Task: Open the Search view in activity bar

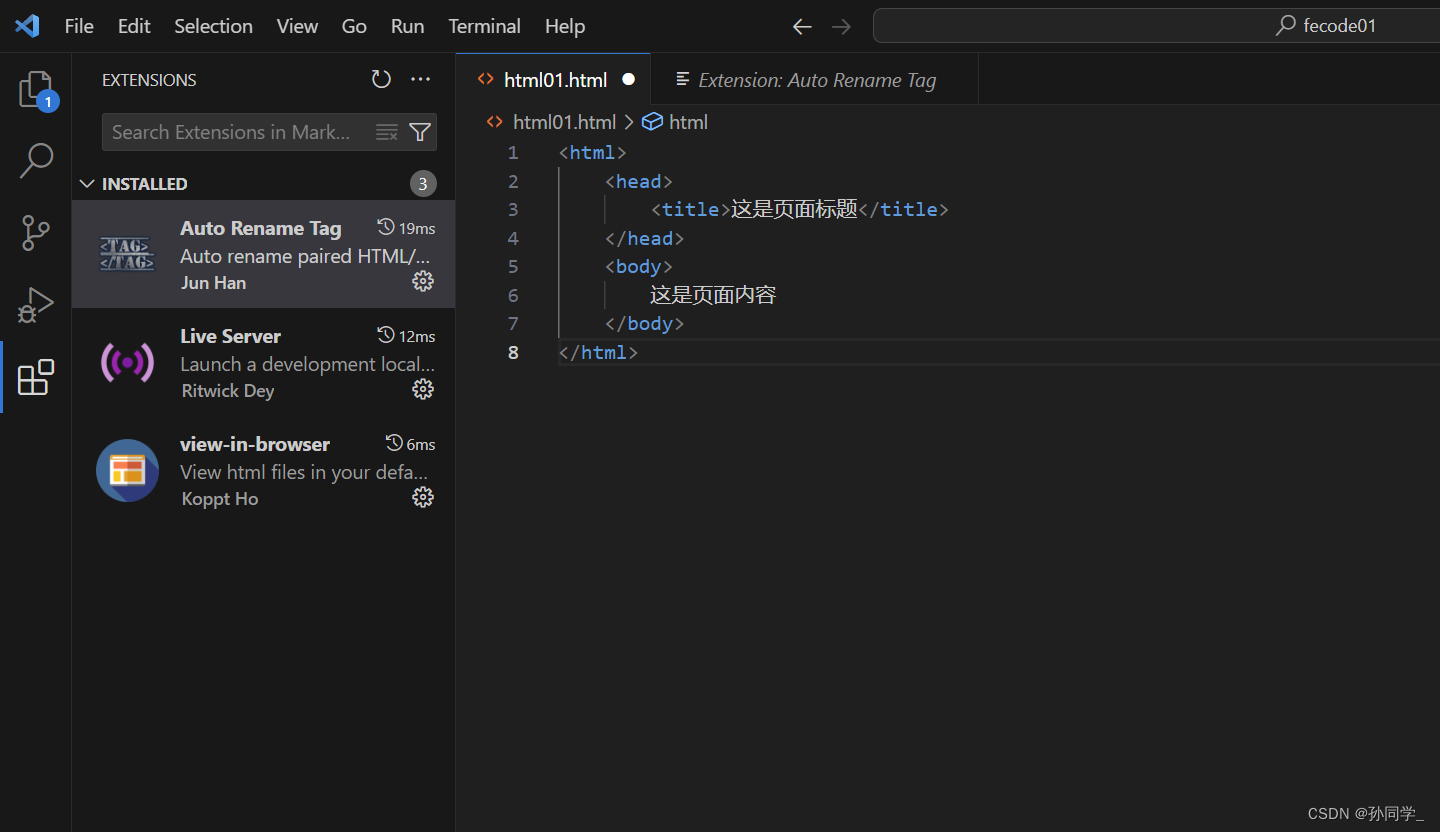Action: point(36,161)
